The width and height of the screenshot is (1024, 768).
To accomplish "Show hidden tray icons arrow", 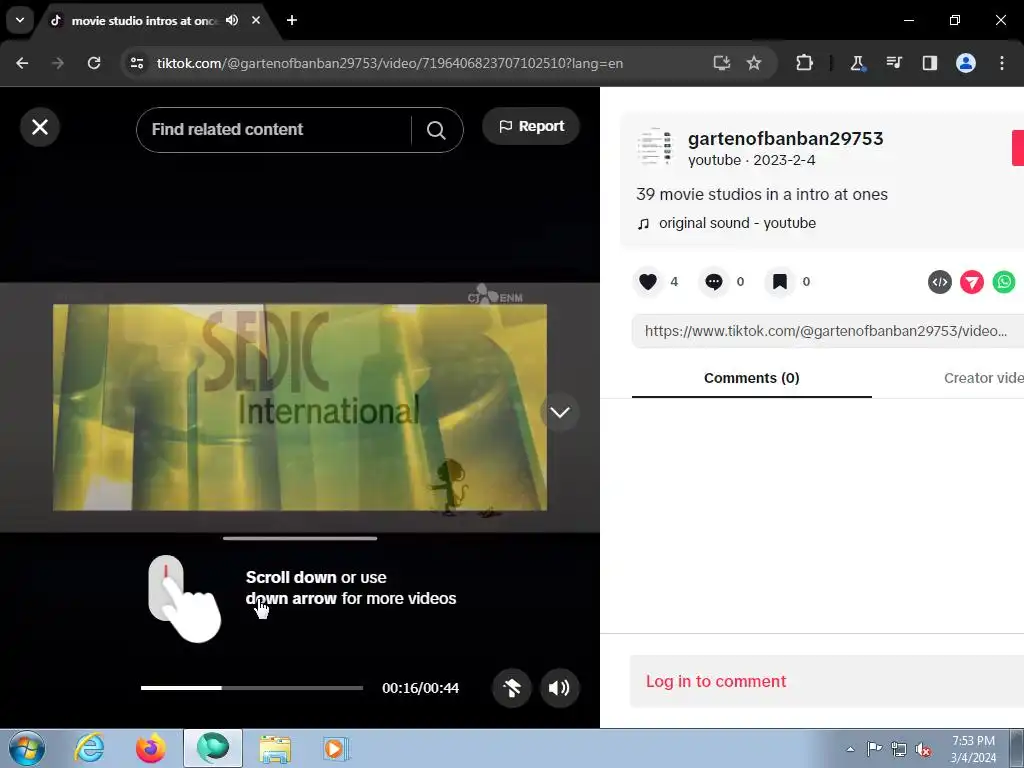I will point(850,749).
